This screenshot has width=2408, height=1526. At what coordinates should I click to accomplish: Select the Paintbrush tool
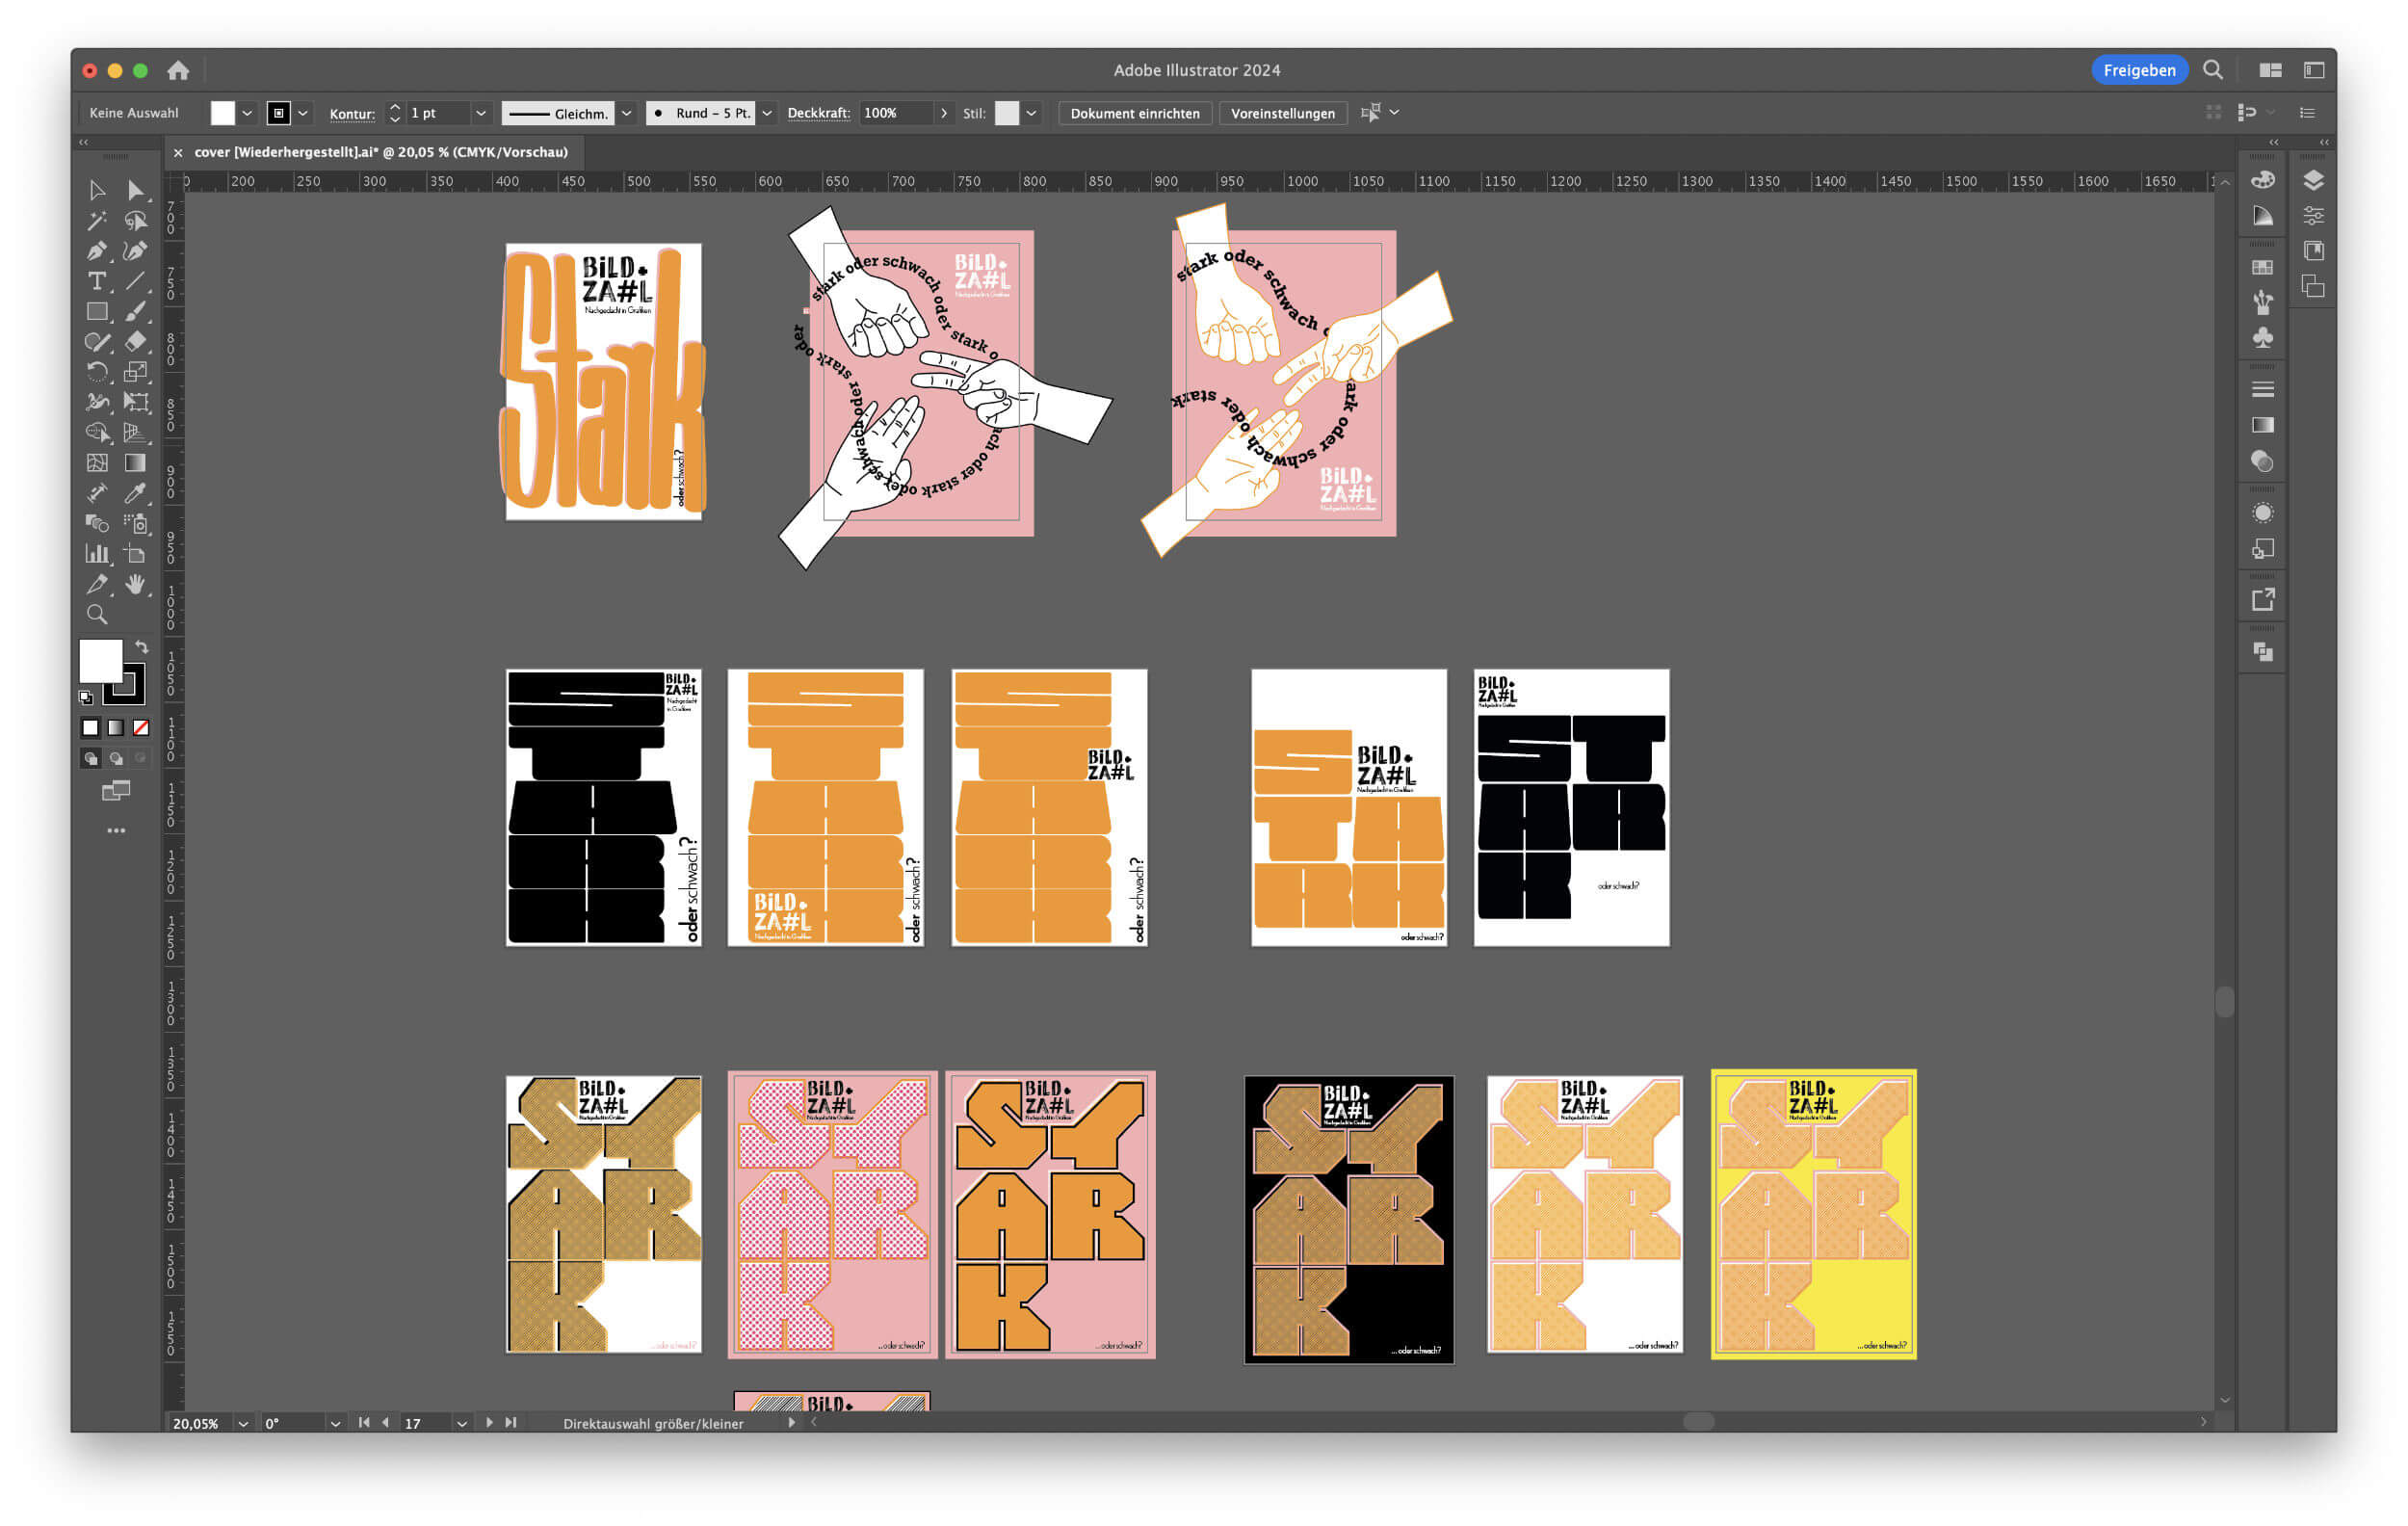[135, 312]
